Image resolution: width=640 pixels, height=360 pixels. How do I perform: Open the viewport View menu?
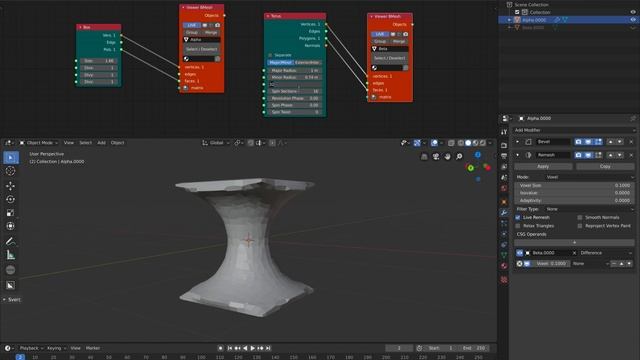pos(69,143)
